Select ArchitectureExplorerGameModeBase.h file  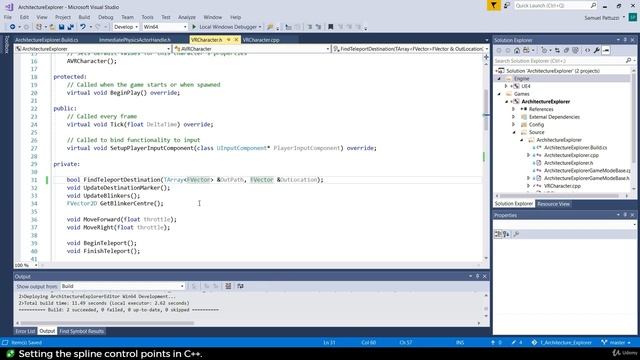click(587, 178)
